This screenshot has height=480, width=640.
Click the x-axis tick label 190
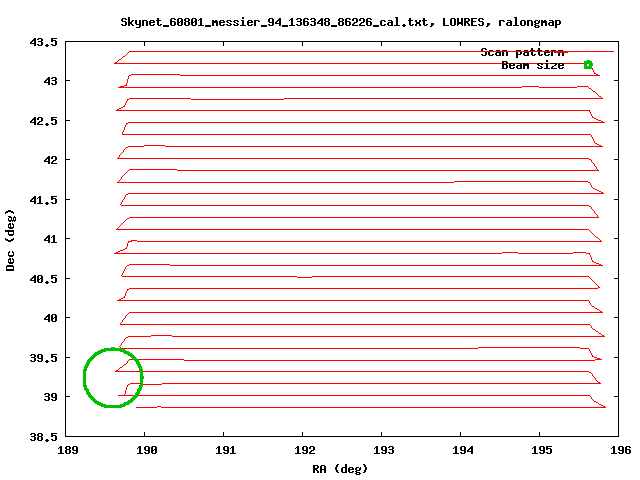147,450
